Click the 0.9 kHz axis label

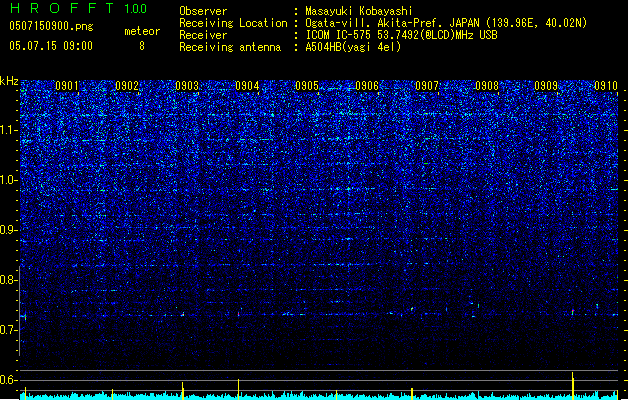9,230
